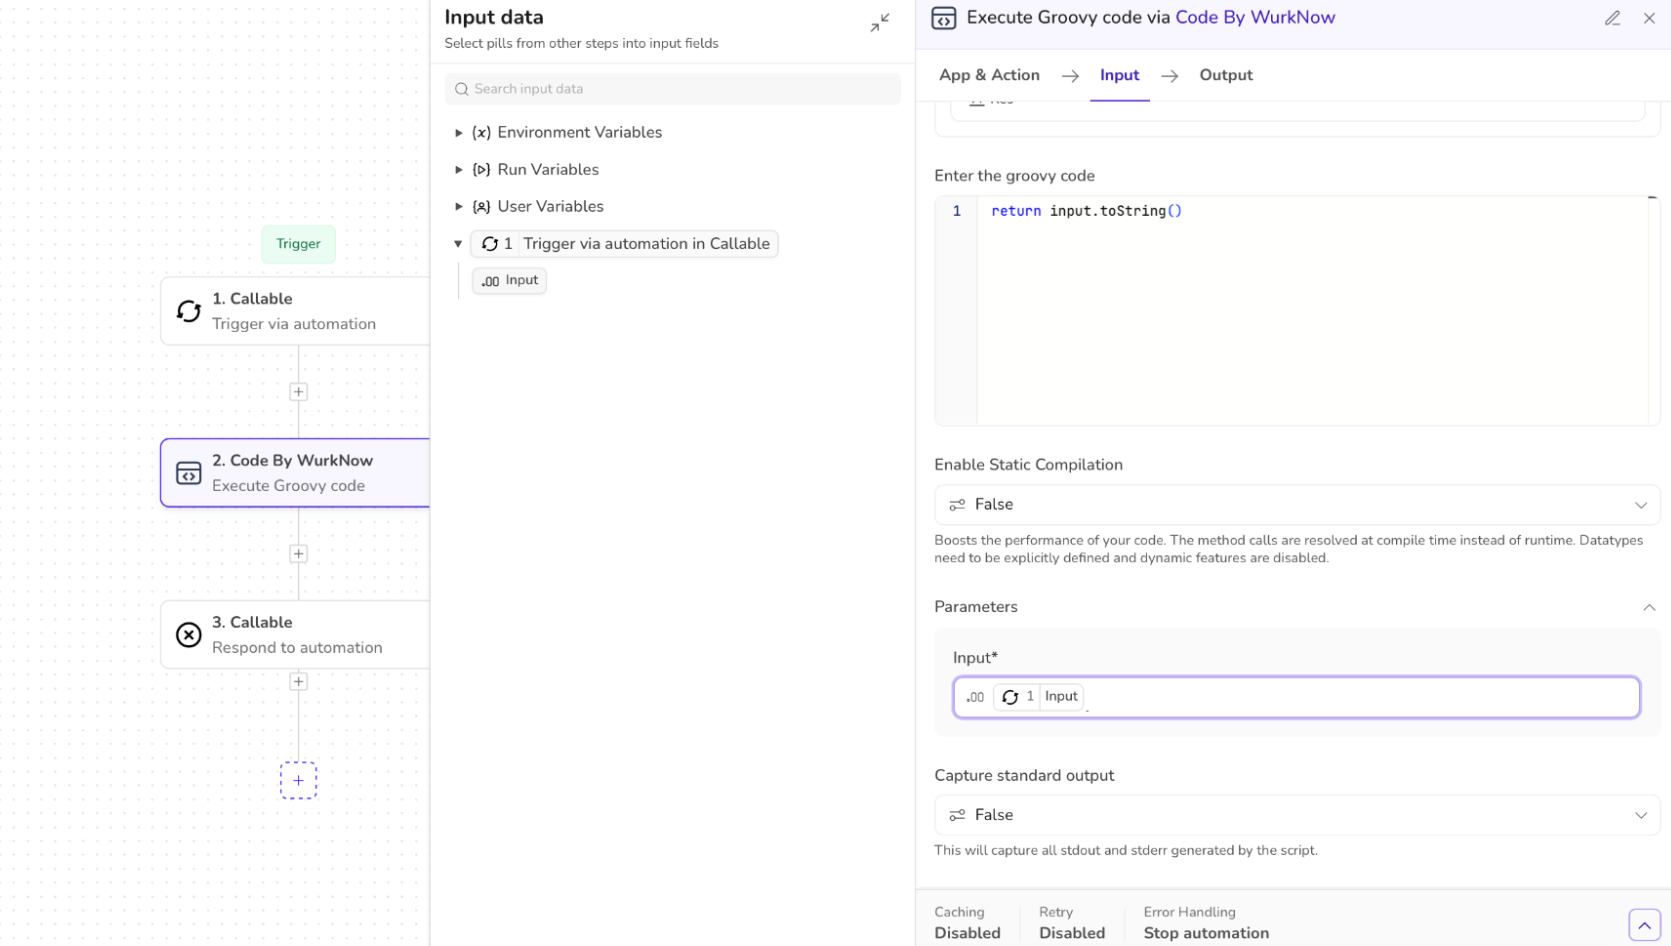Click Retry Disabled setting
Screen dimensions: 1671x946
coord(1071,923)
